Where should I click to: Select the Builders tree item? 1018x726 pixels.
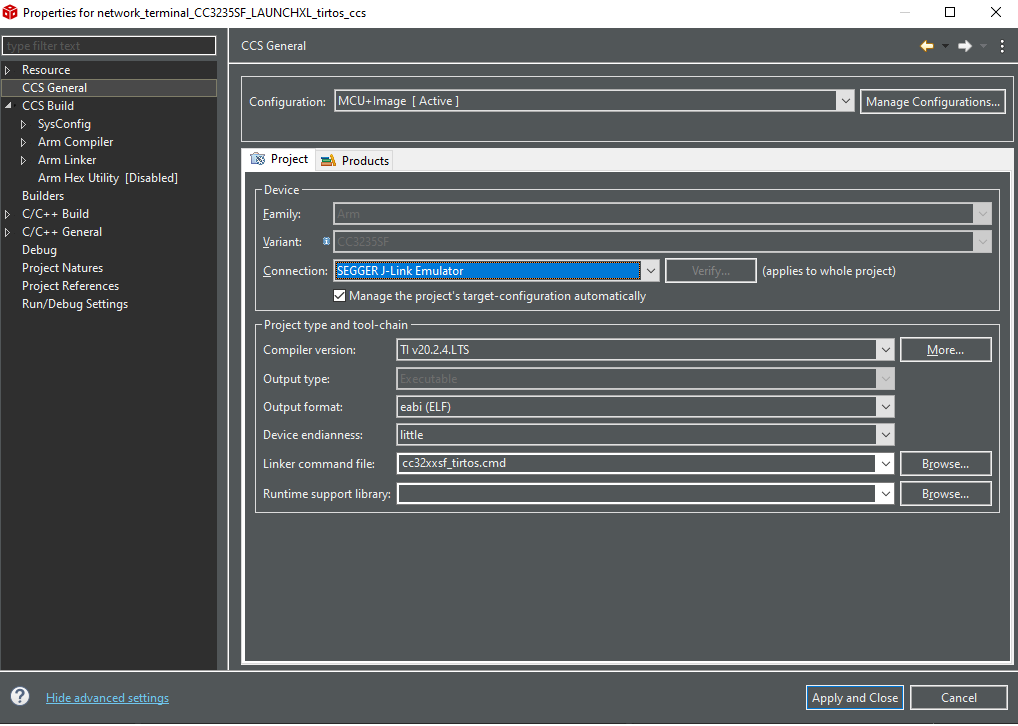43,195
